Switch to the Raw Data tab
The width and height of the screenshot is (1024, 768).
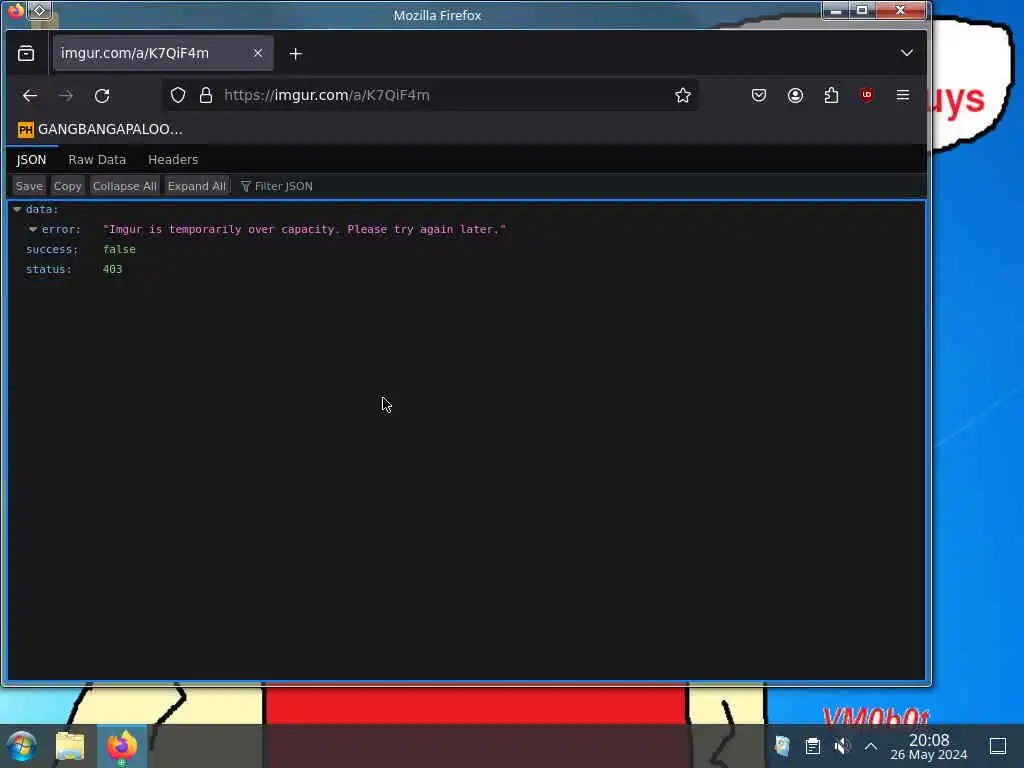(x=97, y=159)
